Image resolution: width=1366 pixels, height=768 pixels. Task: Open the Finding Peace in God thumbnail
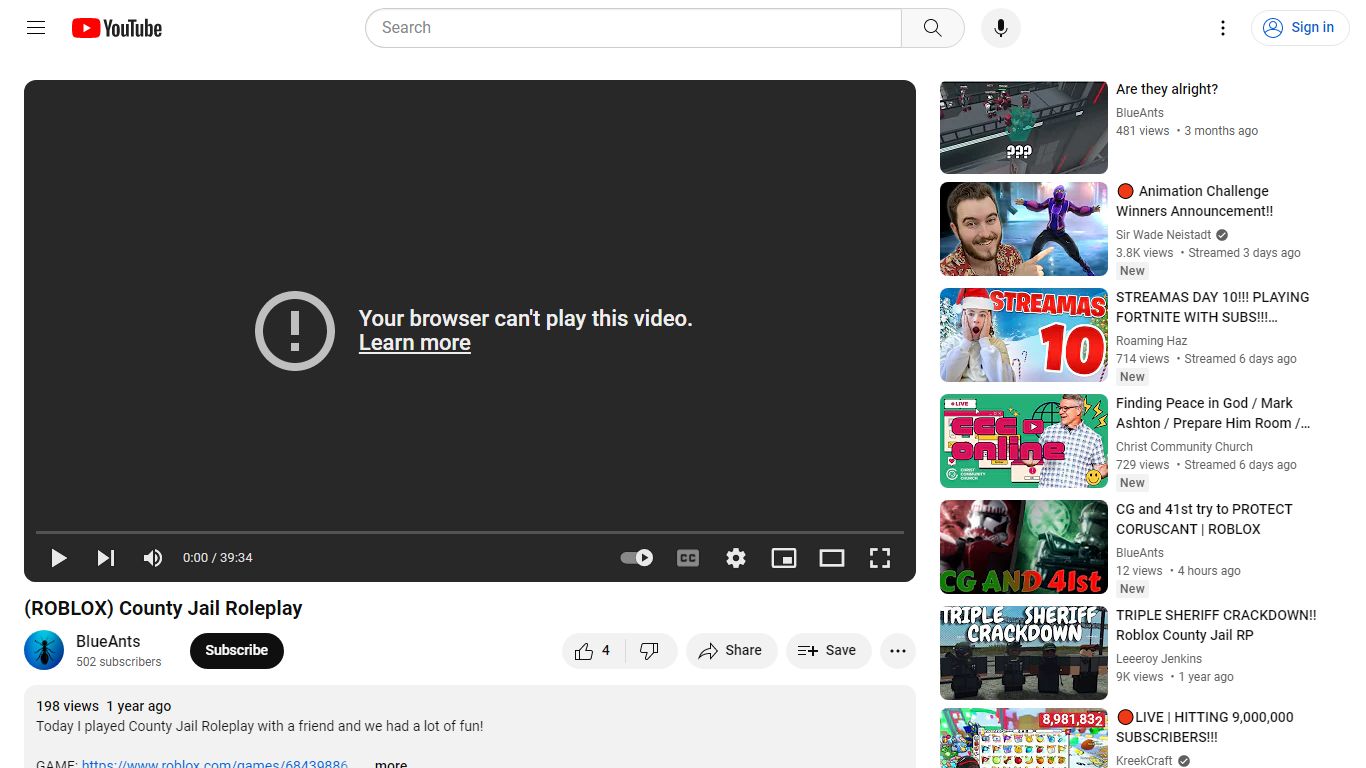point(1024,441)
